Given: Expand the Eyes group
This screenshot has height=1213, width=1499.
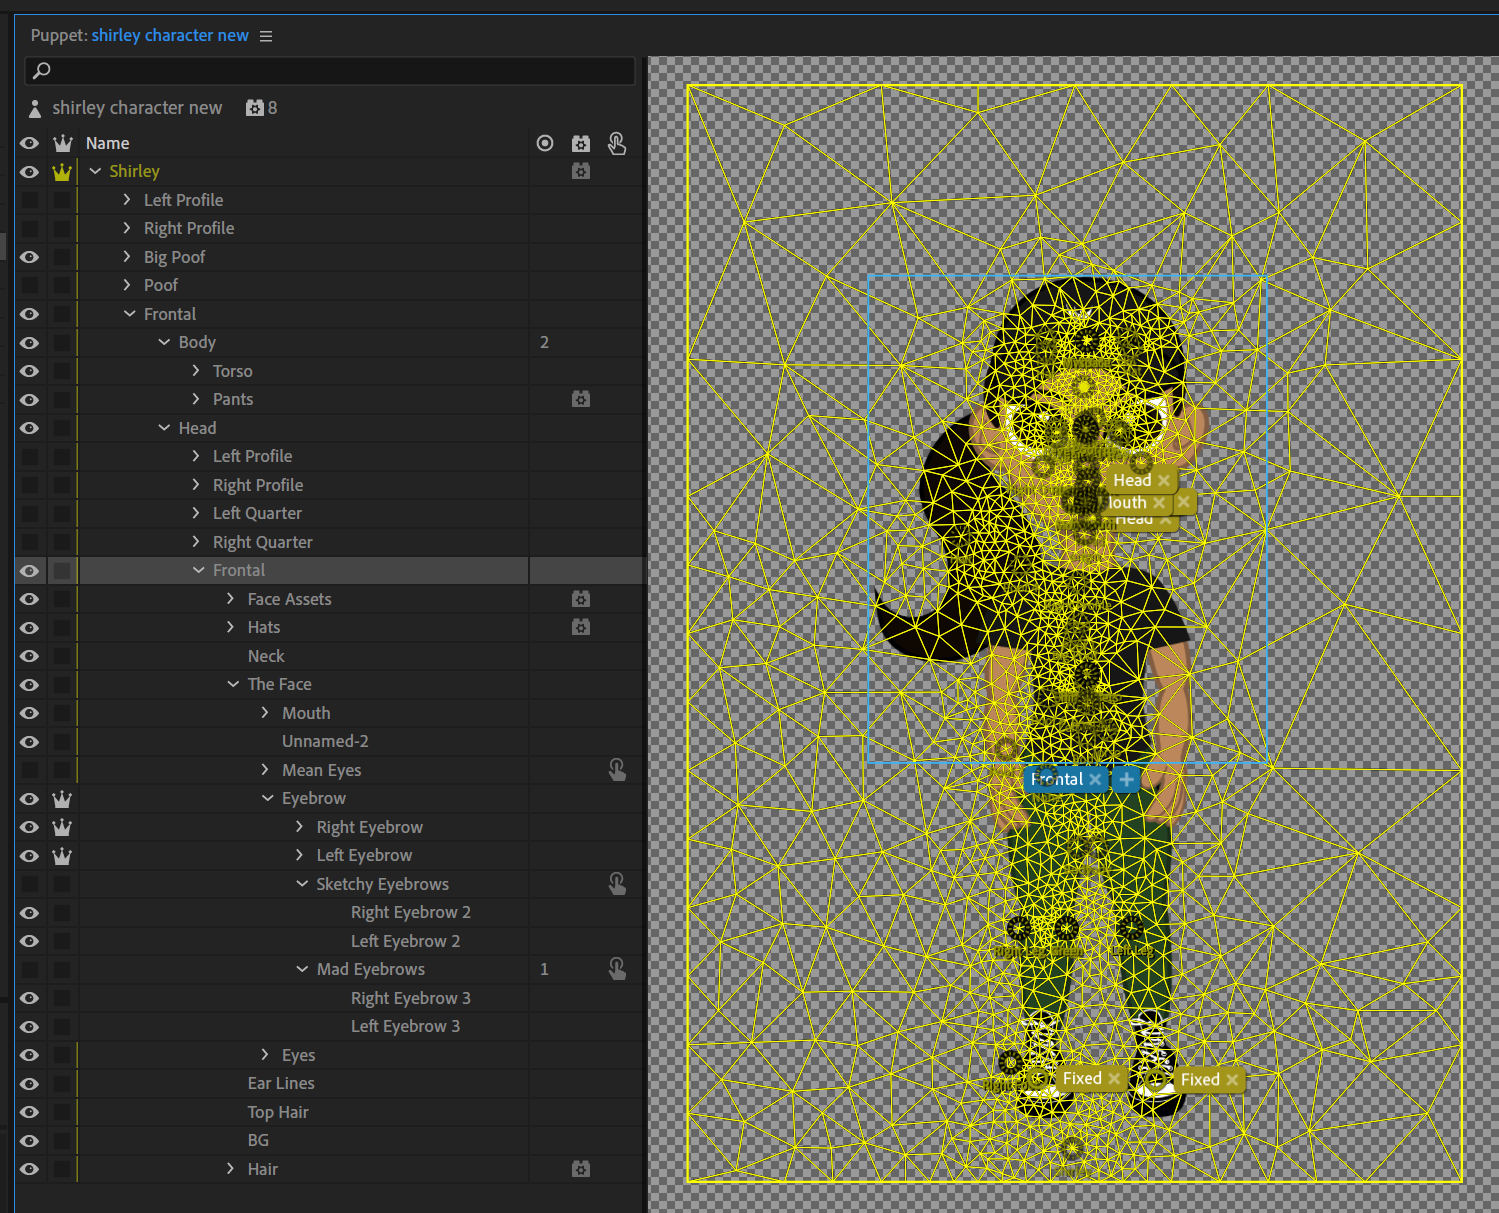Looking at the screenshot, I should click(266, 1054).
